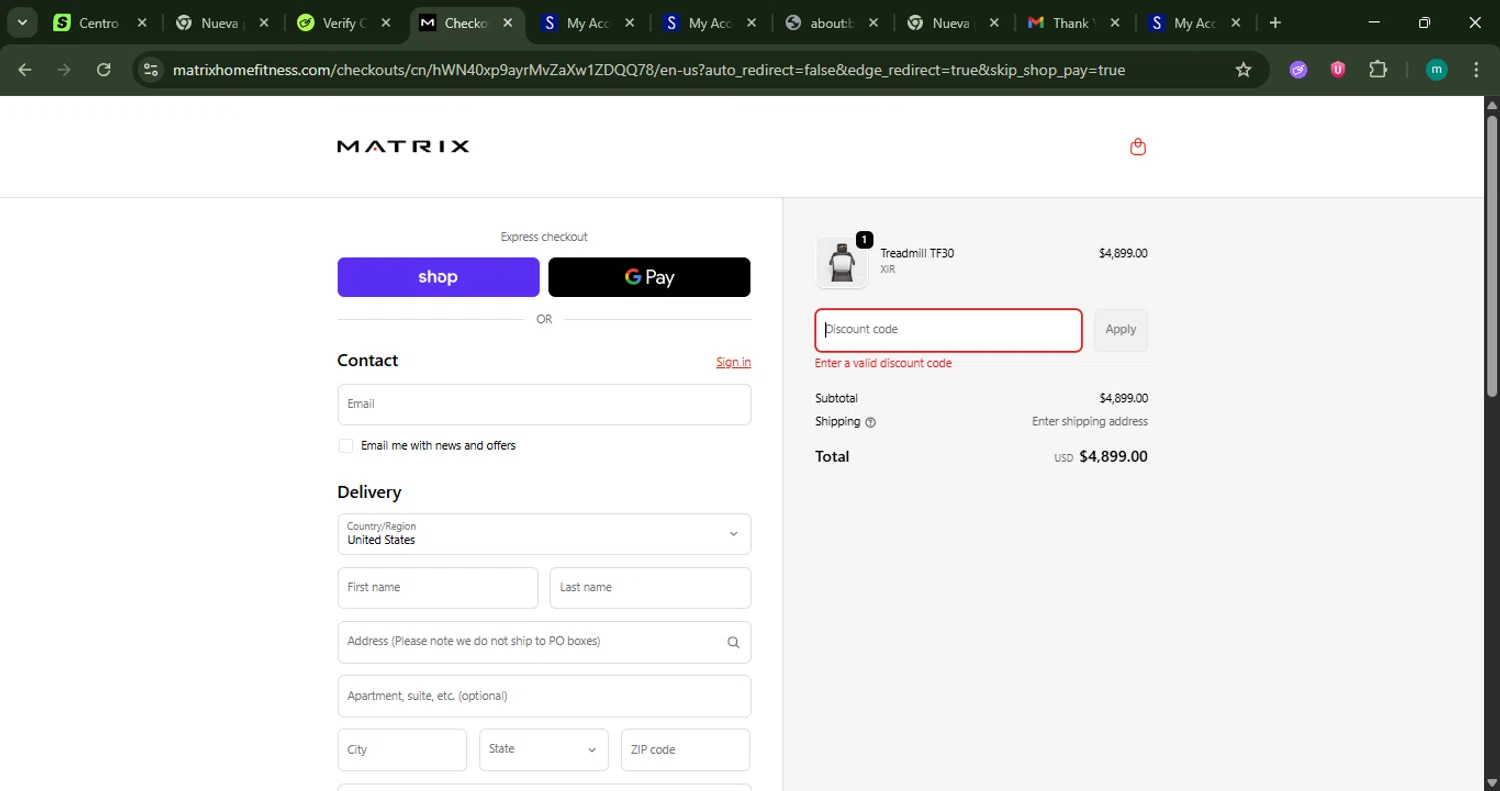Open a new browser tab with plus
The image size is (1500, 791).
[1275, 22]
